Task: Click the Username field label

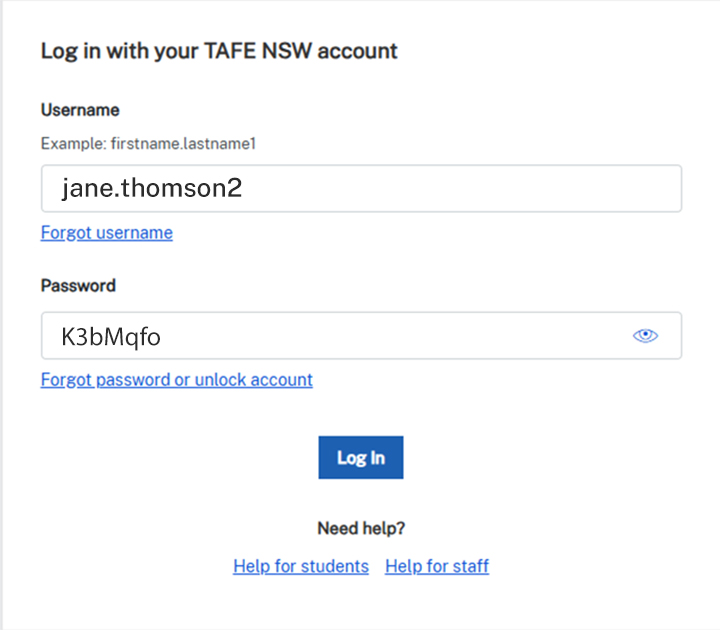Action: (x=80, y=110)
